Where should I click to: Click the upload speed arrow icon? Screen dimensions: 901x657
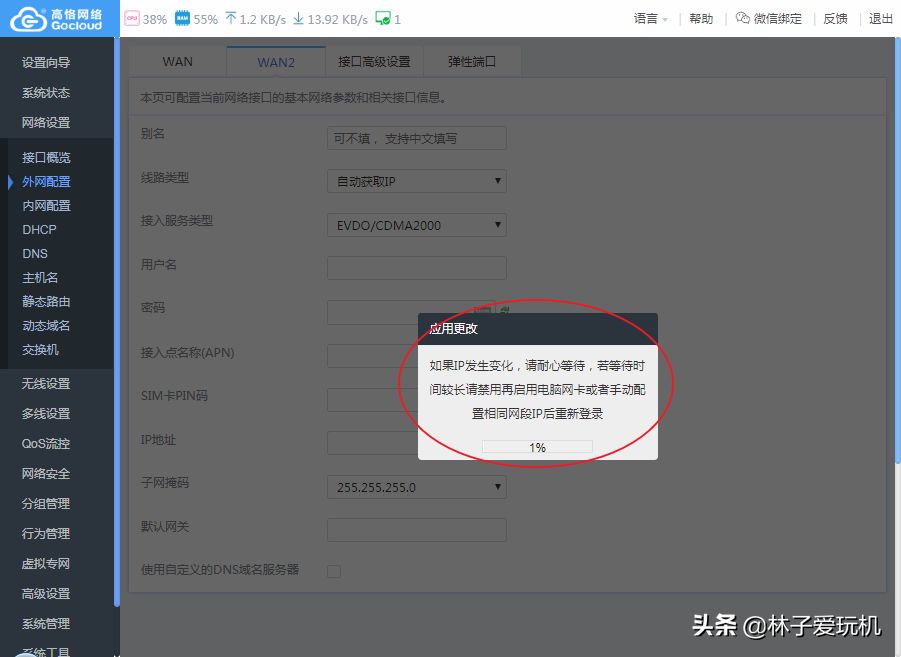tap(232, 18)
